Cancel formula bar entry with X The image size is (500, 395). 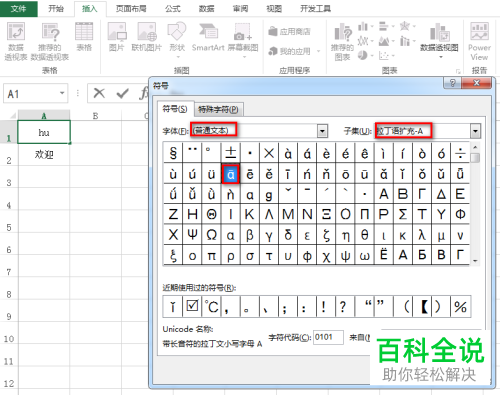click(99, 93)
